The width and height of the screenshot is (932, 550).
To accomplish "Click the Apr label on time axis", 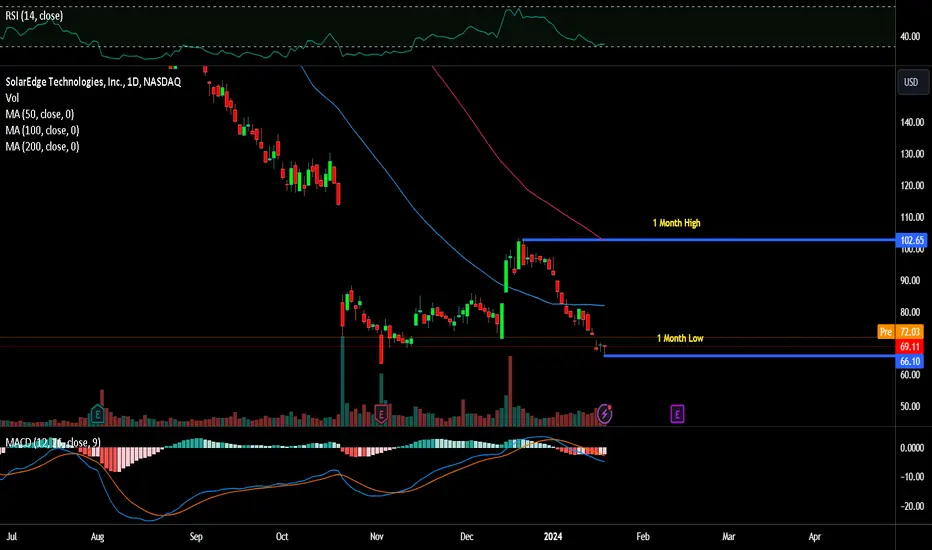I will 814,536.
